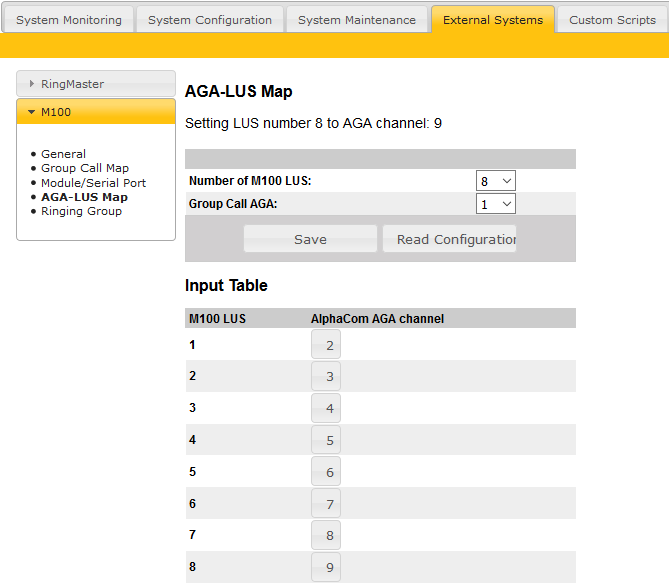Switch to System Configuration tab
This screenshot has height=587, width=669.
pos(210,20)
